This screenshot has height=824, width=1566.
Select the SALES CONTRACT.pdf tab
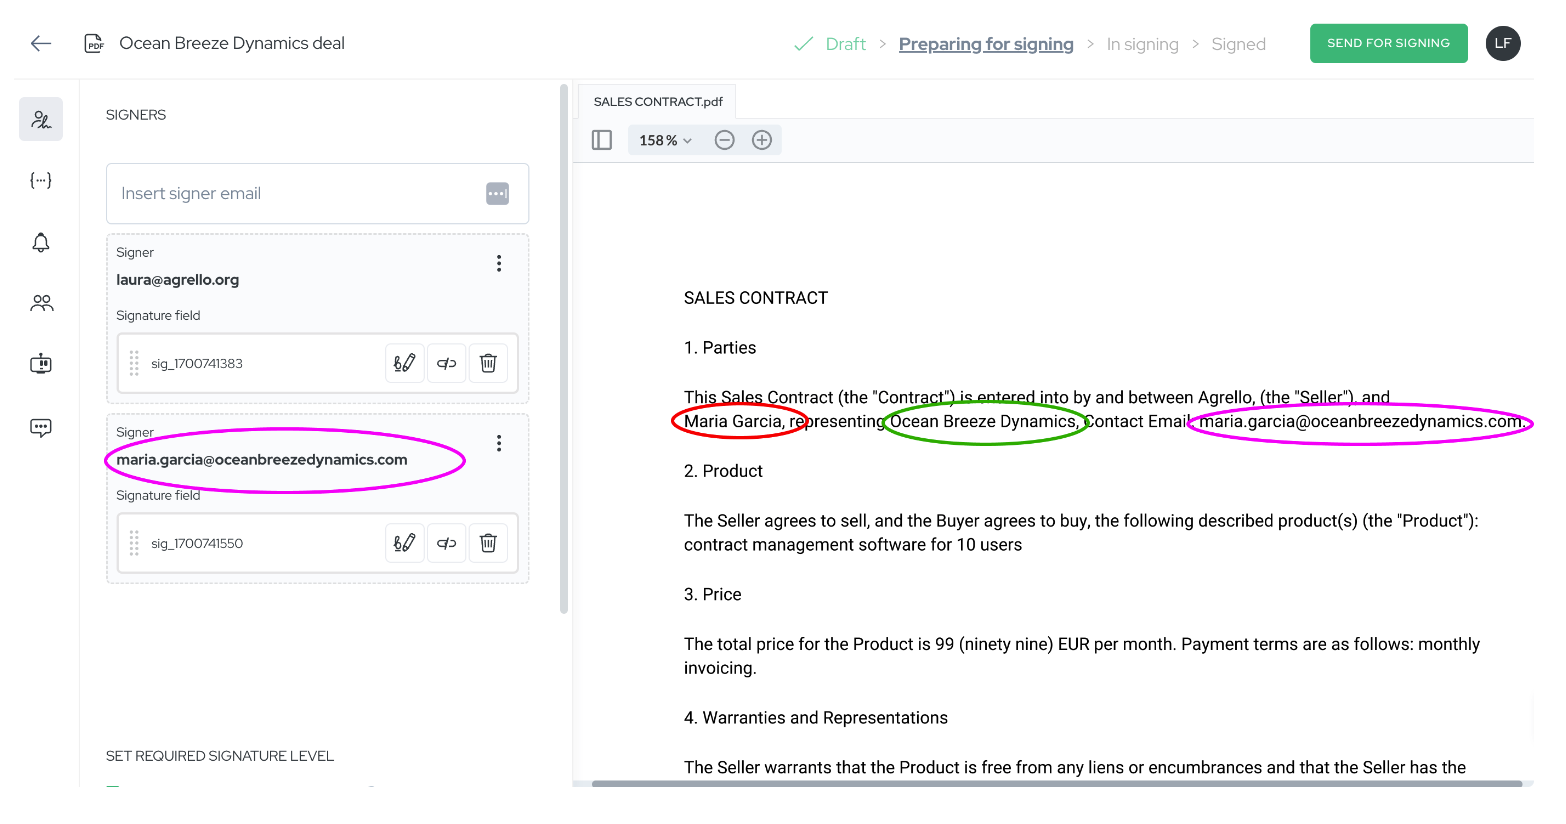coord(658,102)
